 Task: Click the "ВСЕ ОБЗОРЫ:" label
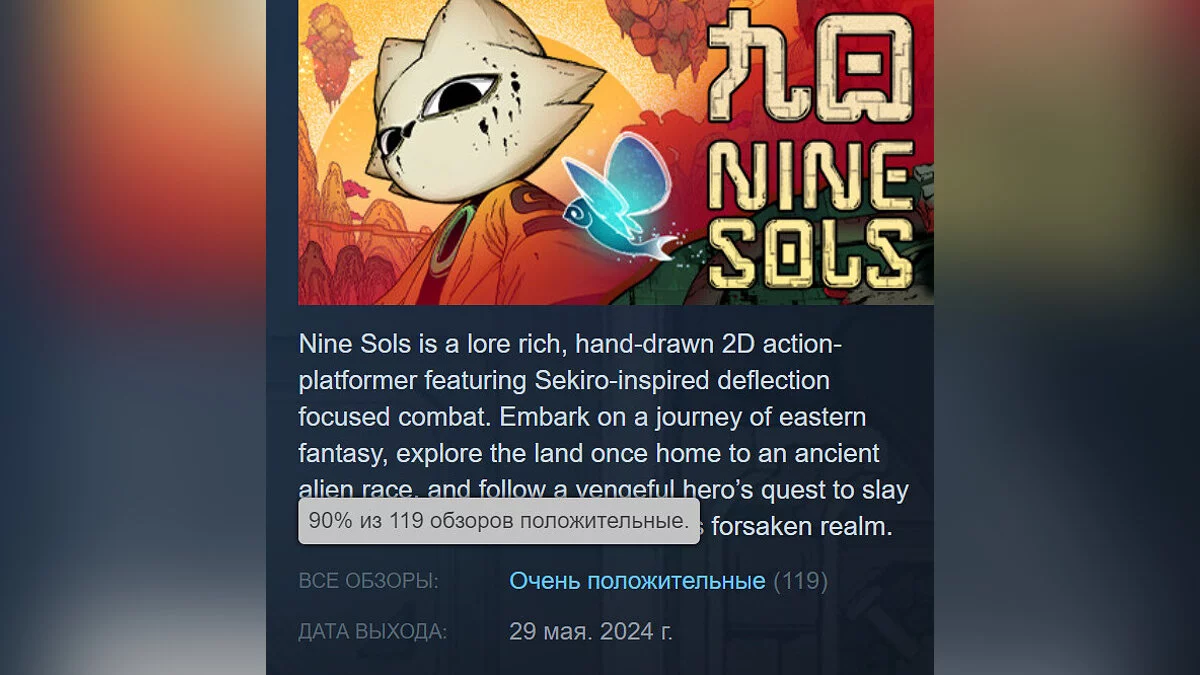click(368, 582)
